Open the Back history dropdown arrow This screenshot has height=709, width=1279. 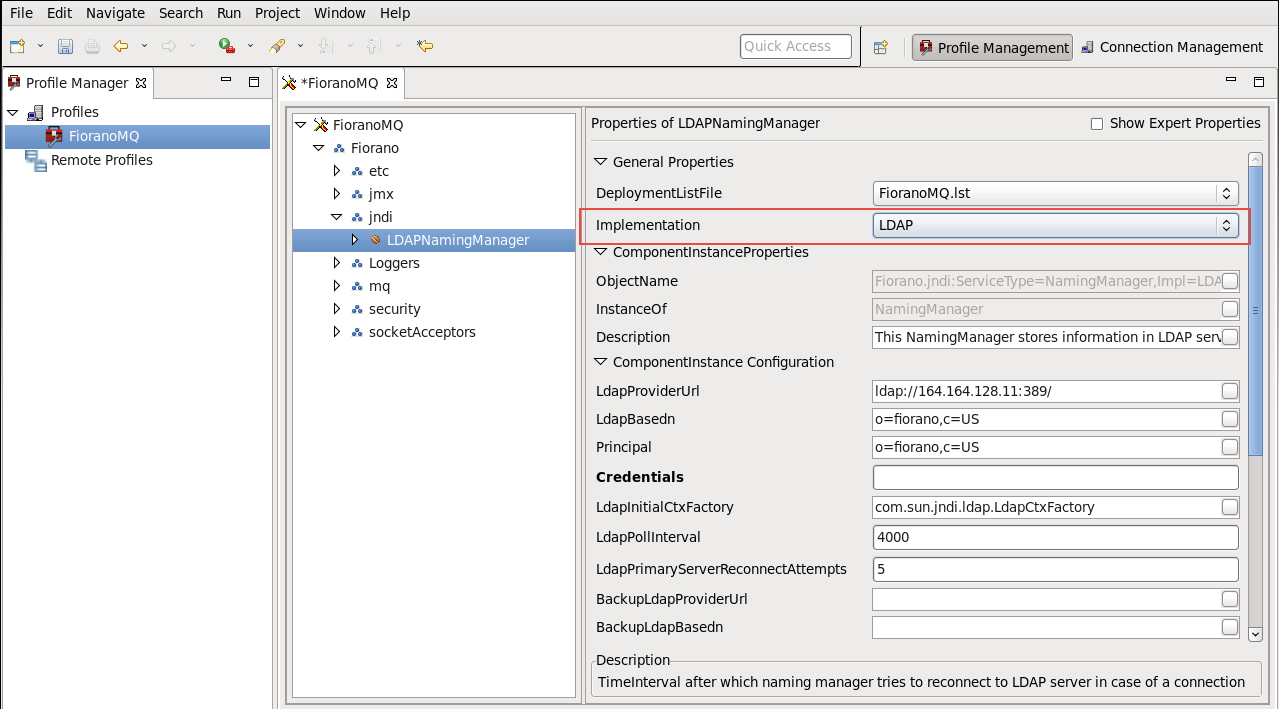tap(144, 46)
